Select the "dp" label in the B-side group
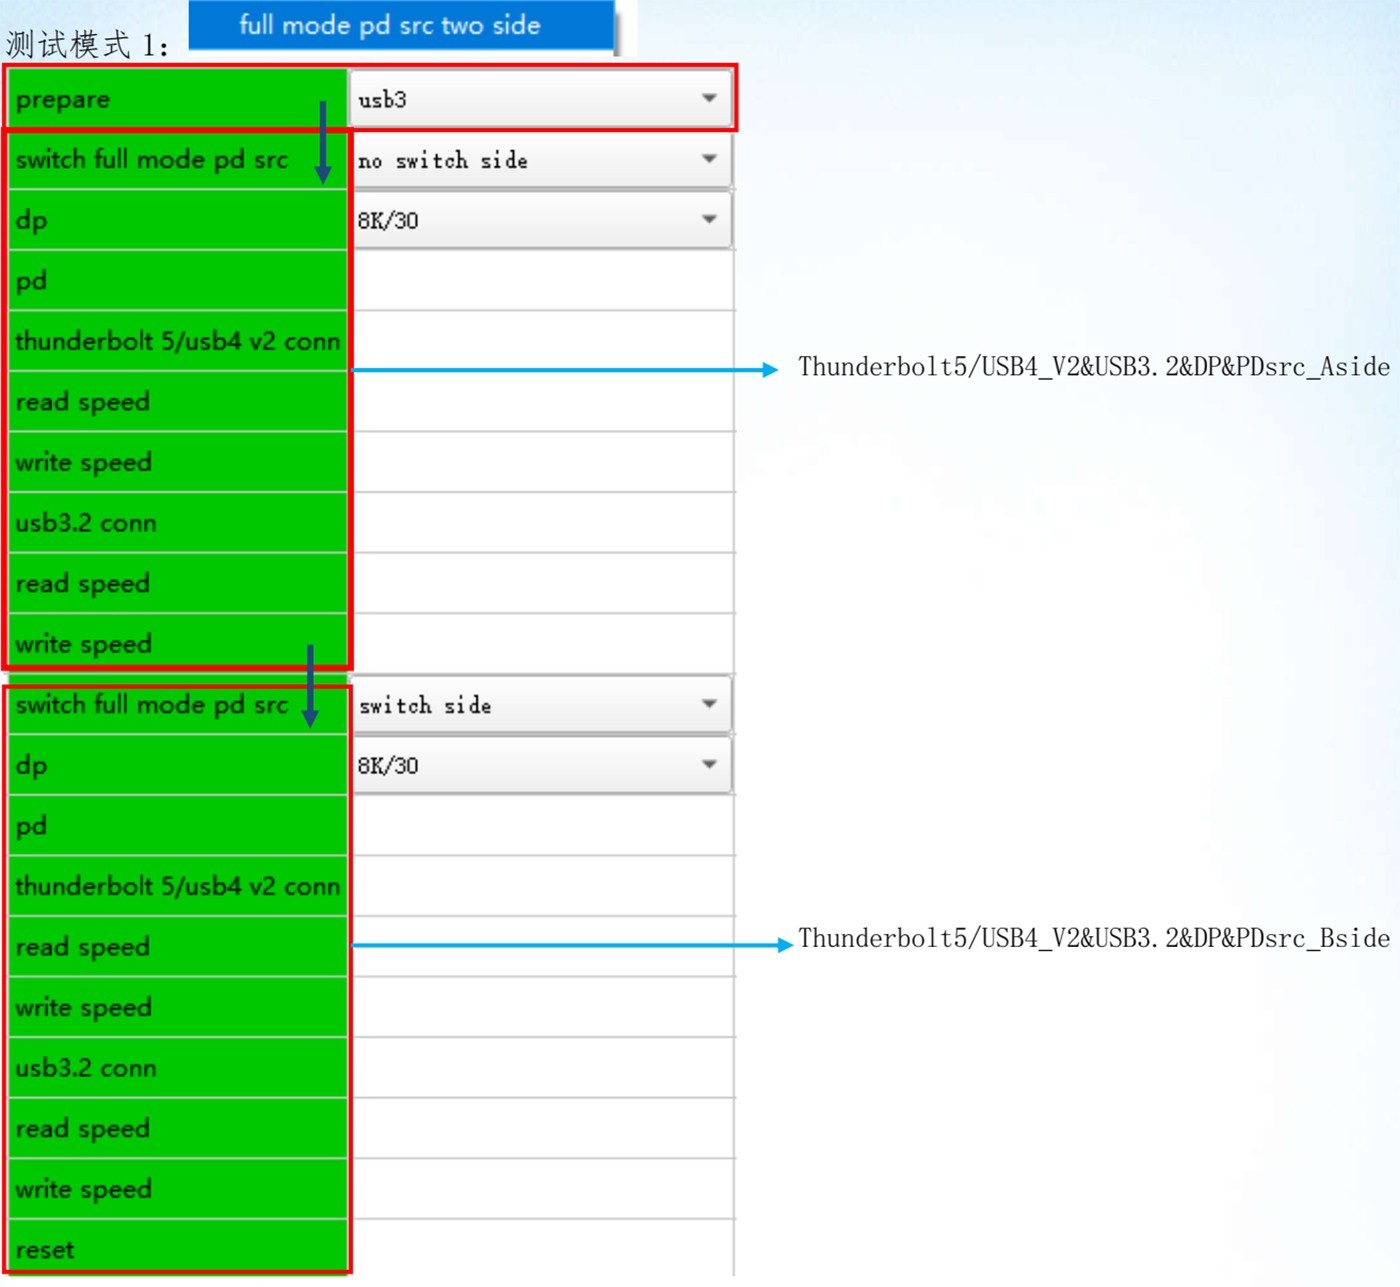 pyautogui.click(x=177, y=766)
